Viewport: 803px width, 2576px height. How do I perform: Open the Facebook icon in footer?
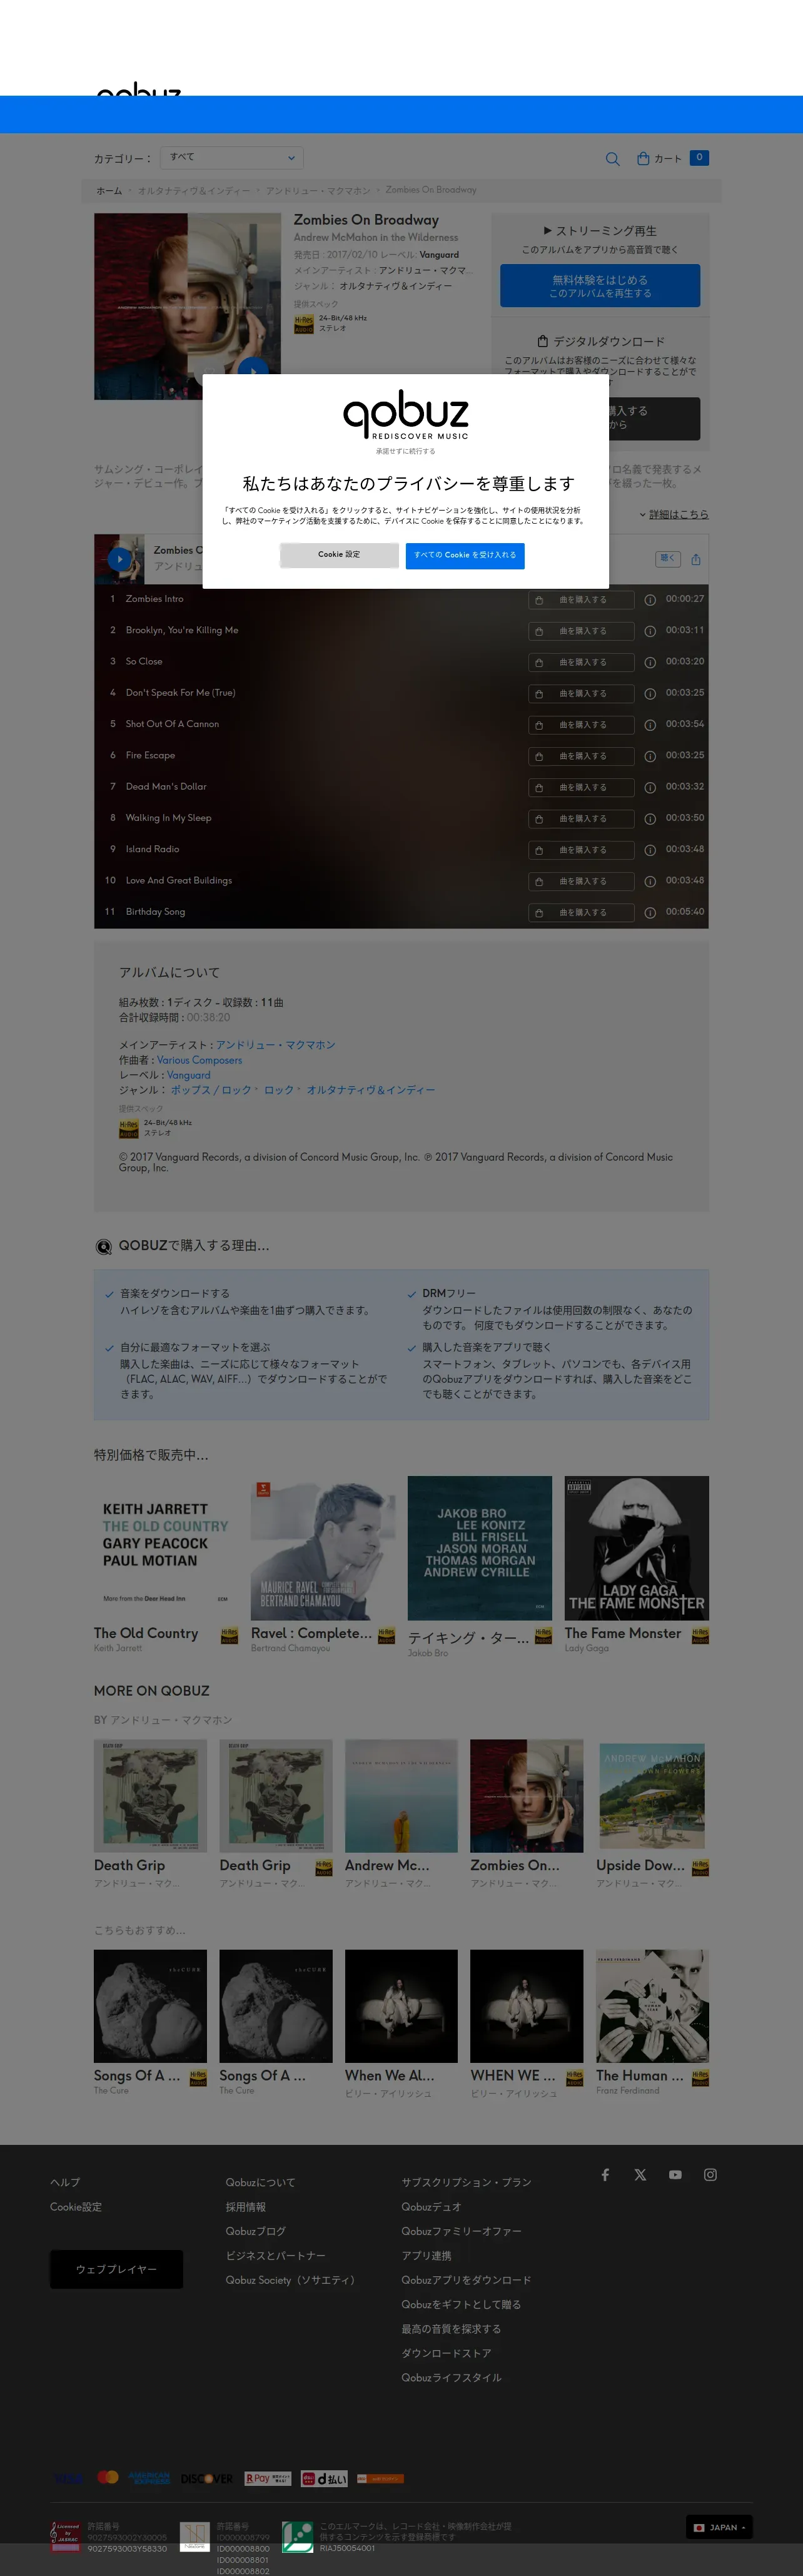(605, 2175)
